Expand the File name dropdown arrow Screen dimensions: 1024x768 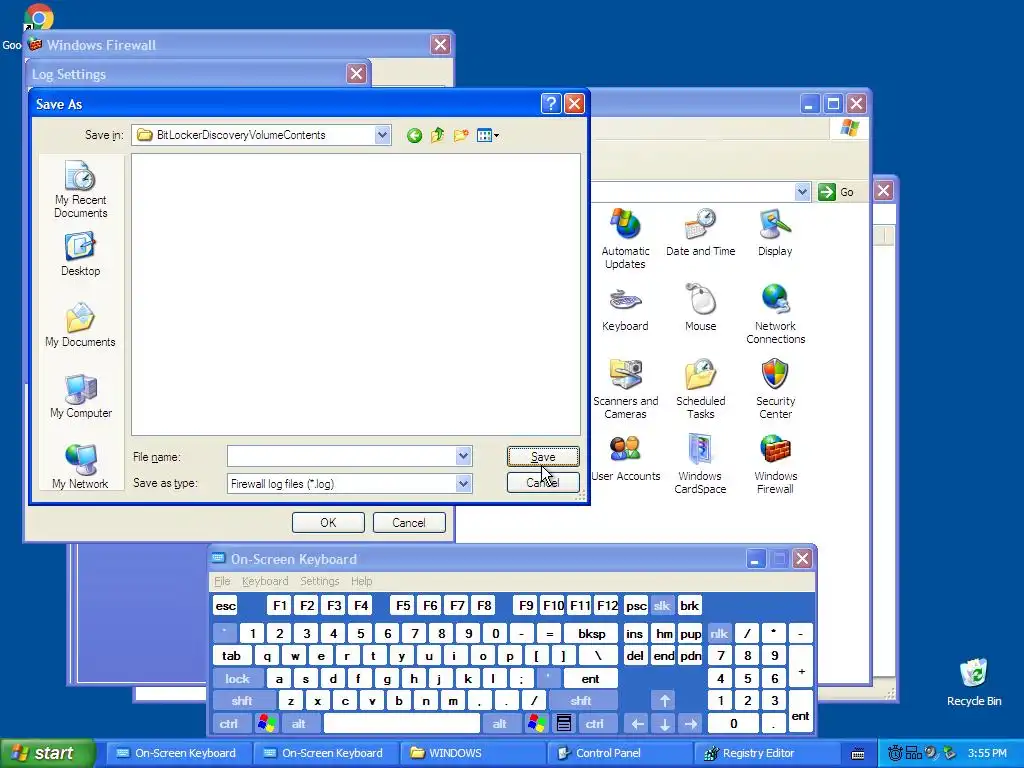coord(463,456)
